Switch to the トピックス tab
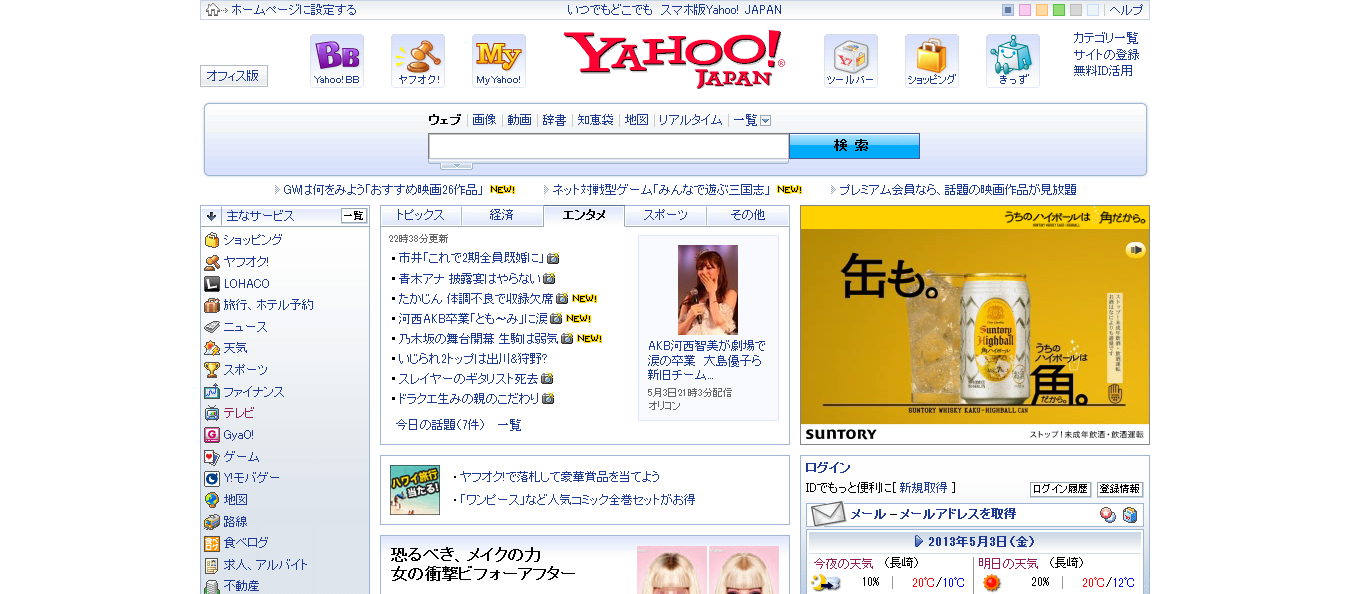Image resolution: width=1349 pixels, height=594 pixels. [420, 215]
